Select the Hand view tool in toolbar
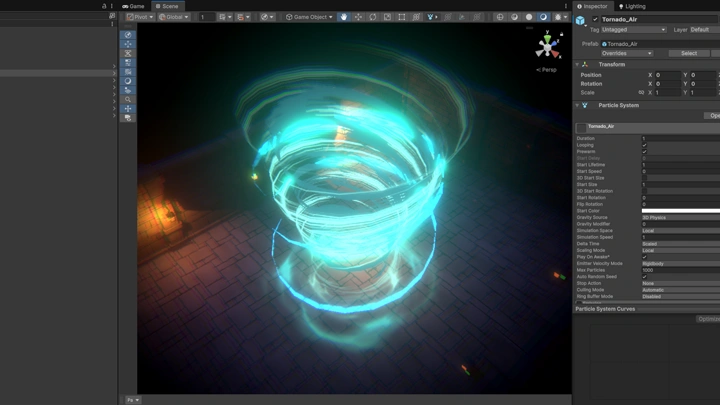720x405 pixels. (x=343, y=17)
